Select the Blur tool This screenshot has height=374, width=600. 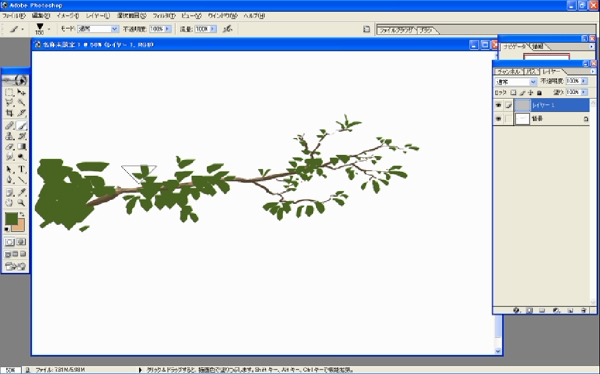click(10, 157)
